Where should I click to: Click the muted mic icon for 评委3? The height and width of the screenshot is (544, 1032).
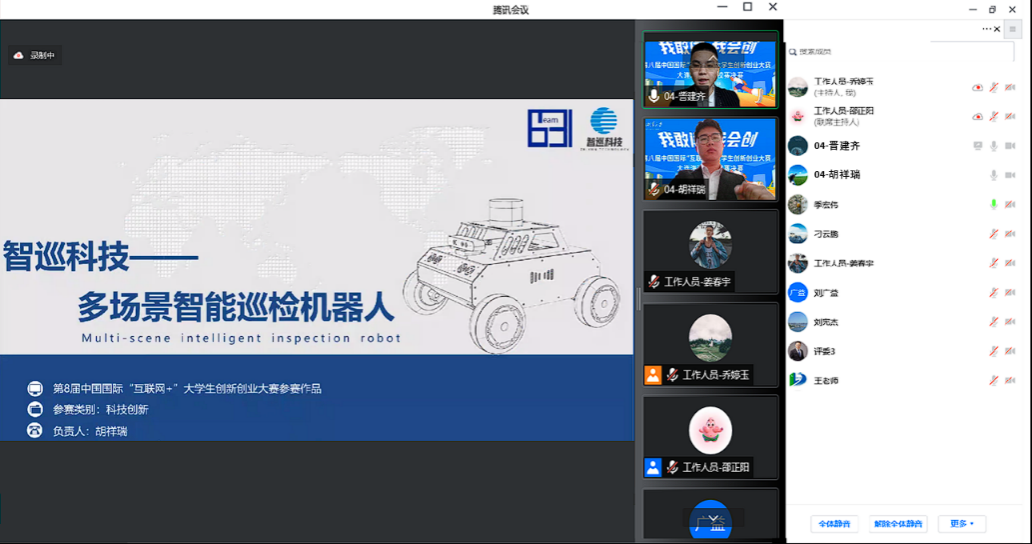click(x=993, y=351)
